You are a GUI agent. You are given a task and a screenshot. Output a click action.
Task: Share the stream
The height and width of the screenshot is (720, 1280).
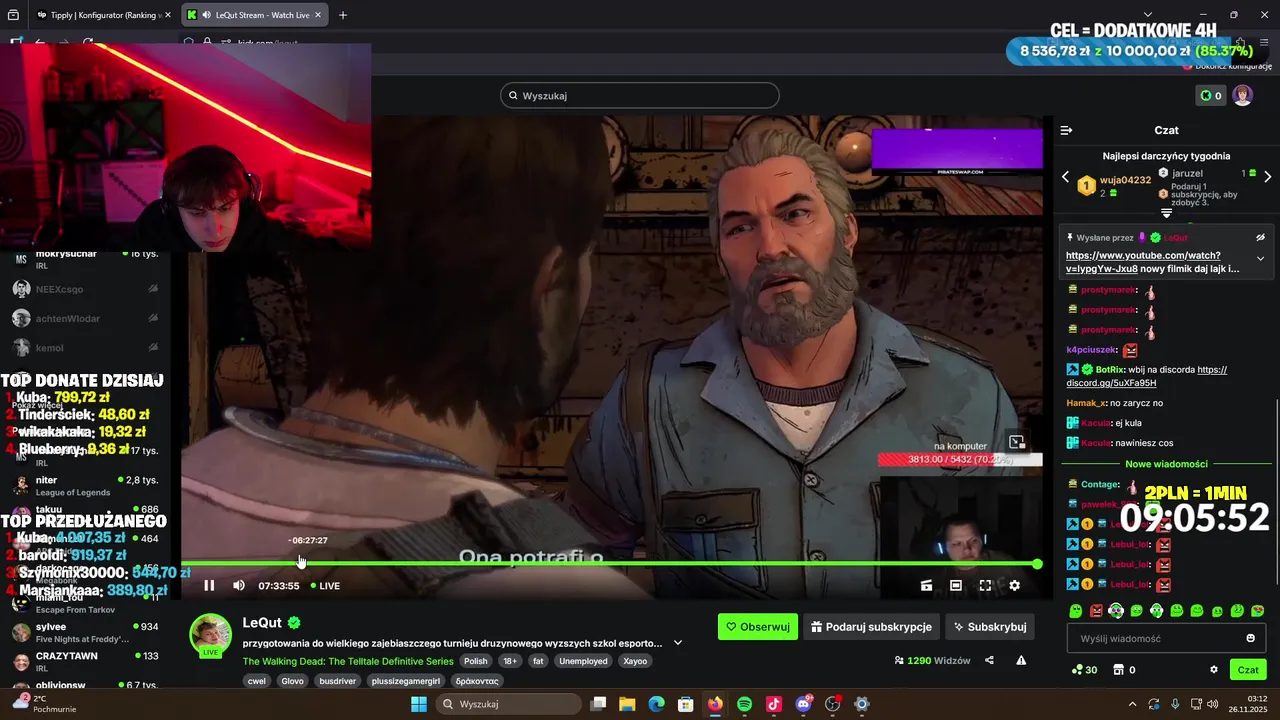pyautogui.click(x=989, y=660)
